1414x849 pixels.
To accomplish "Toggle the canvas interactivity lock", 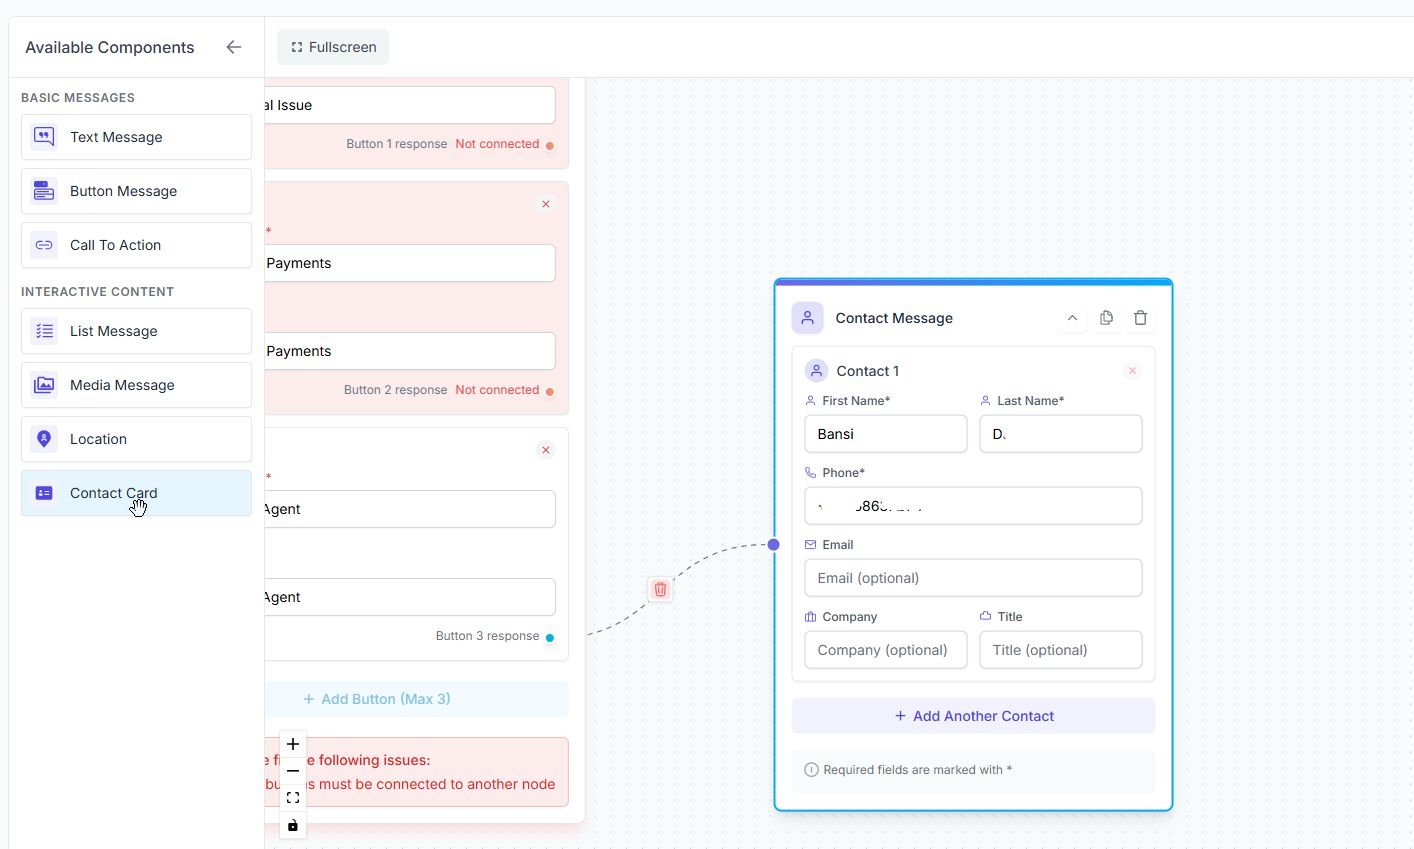I will [293, 825].
